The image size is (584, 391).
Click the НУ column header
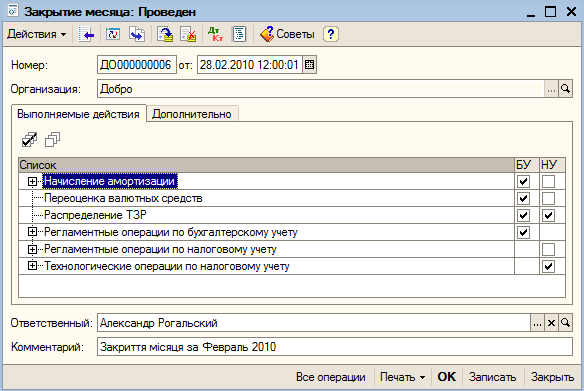coord(552,165)
